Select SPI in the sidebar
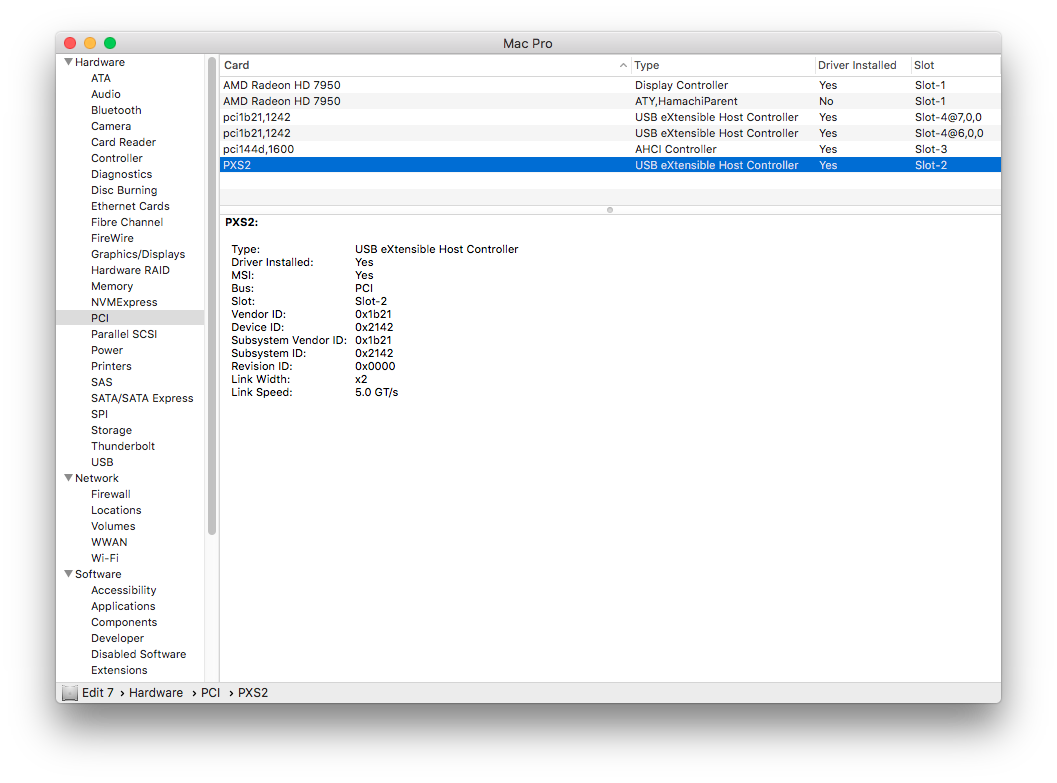 99,414
